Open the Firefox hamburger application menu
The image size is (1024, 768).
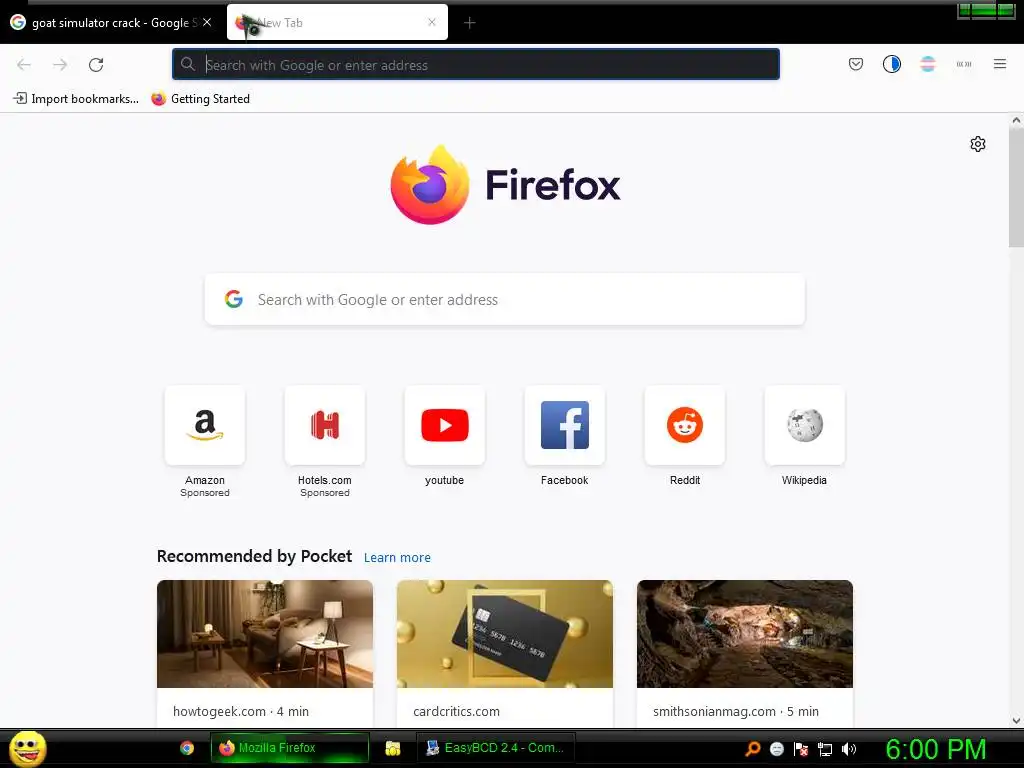click(x=1000, y=64)
